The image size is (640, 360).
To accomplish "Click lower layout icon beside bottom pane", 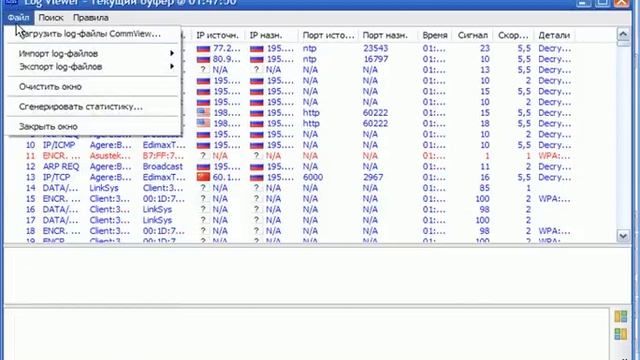I will pos(621,334).
